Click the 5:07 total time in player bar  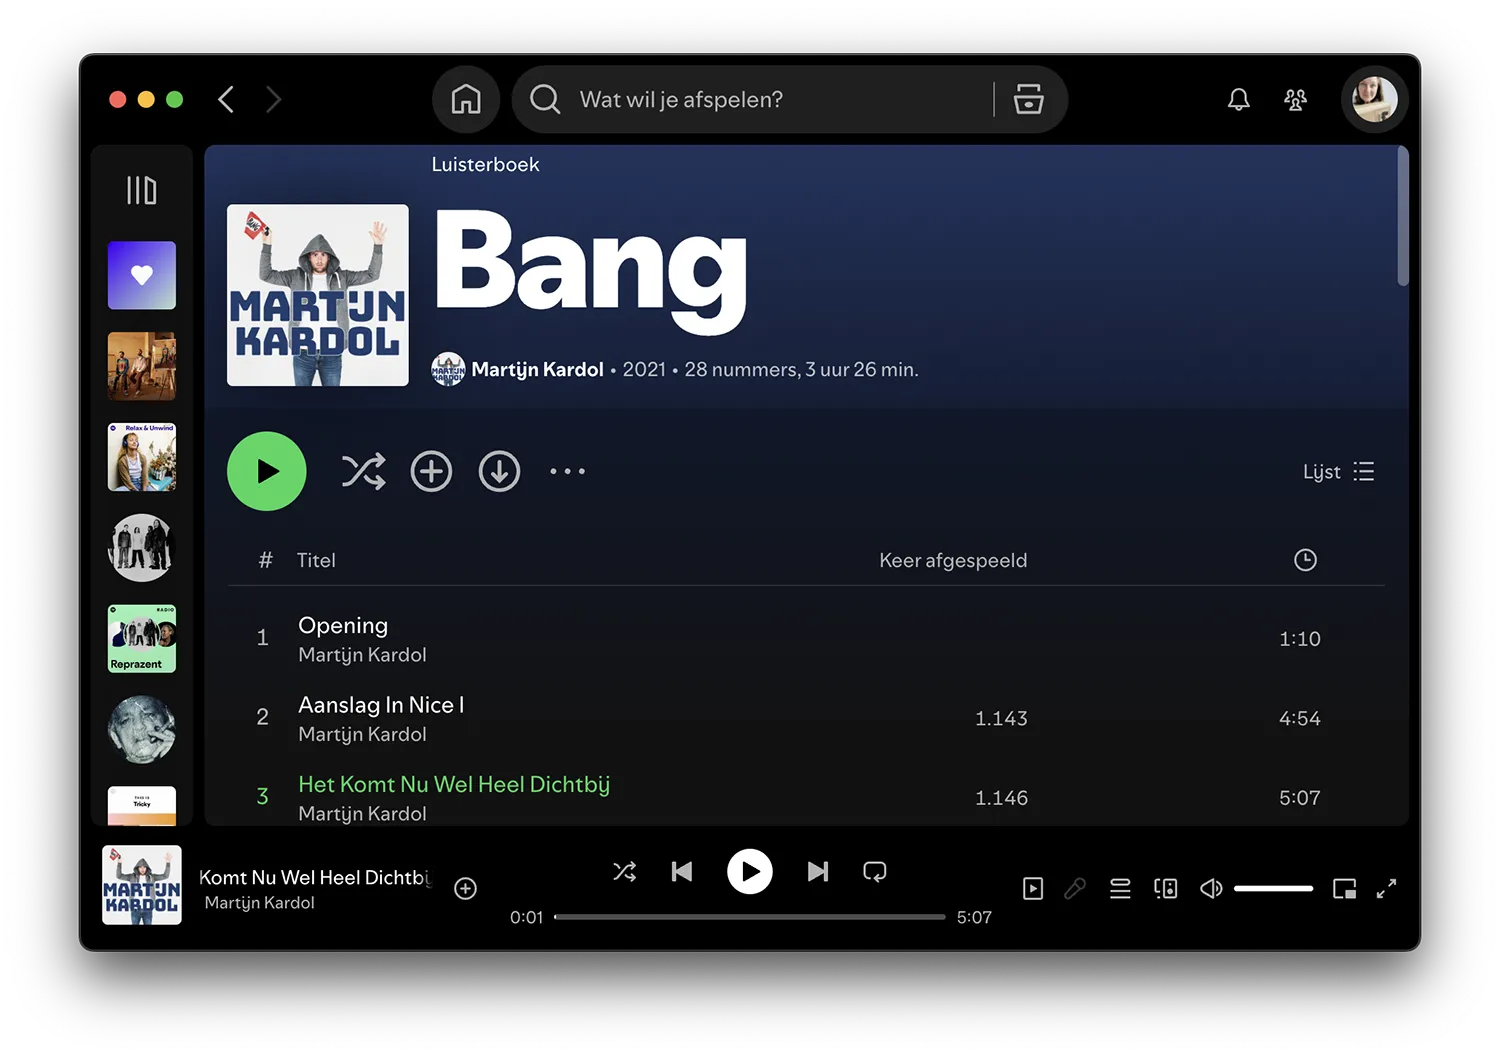(x=974, y=917)
